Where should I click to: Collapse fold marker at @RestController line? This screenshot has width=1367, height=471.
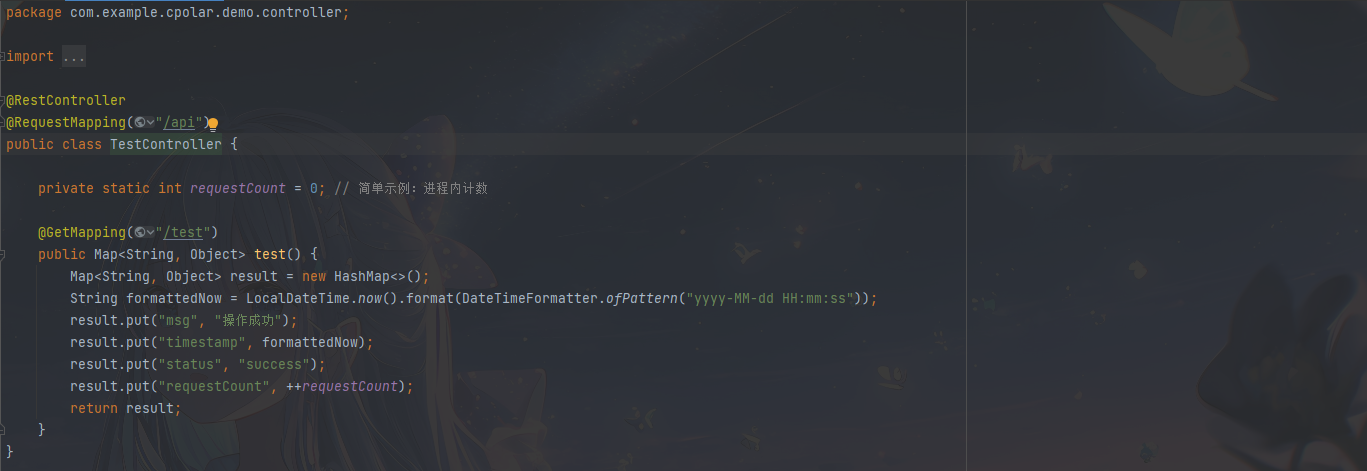(x=3, y=101)
